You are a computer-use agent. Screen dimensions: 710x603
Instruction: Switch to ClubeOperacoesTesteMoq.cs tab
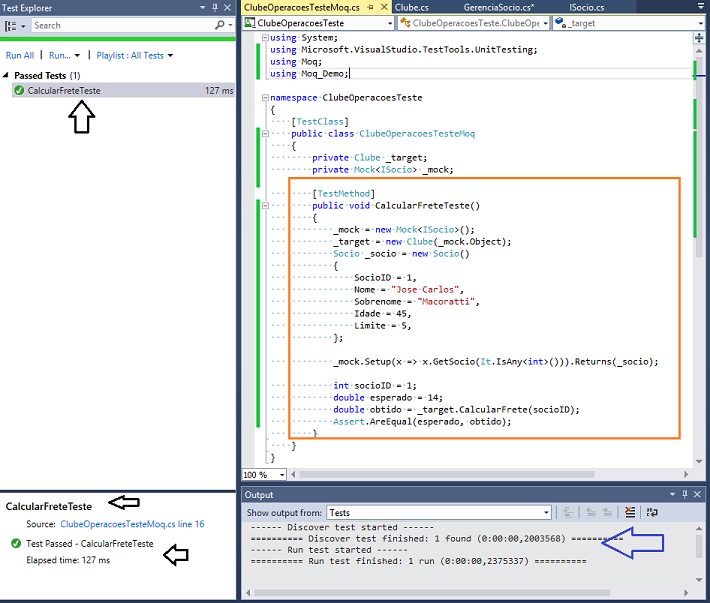click(x=302, y=7)
